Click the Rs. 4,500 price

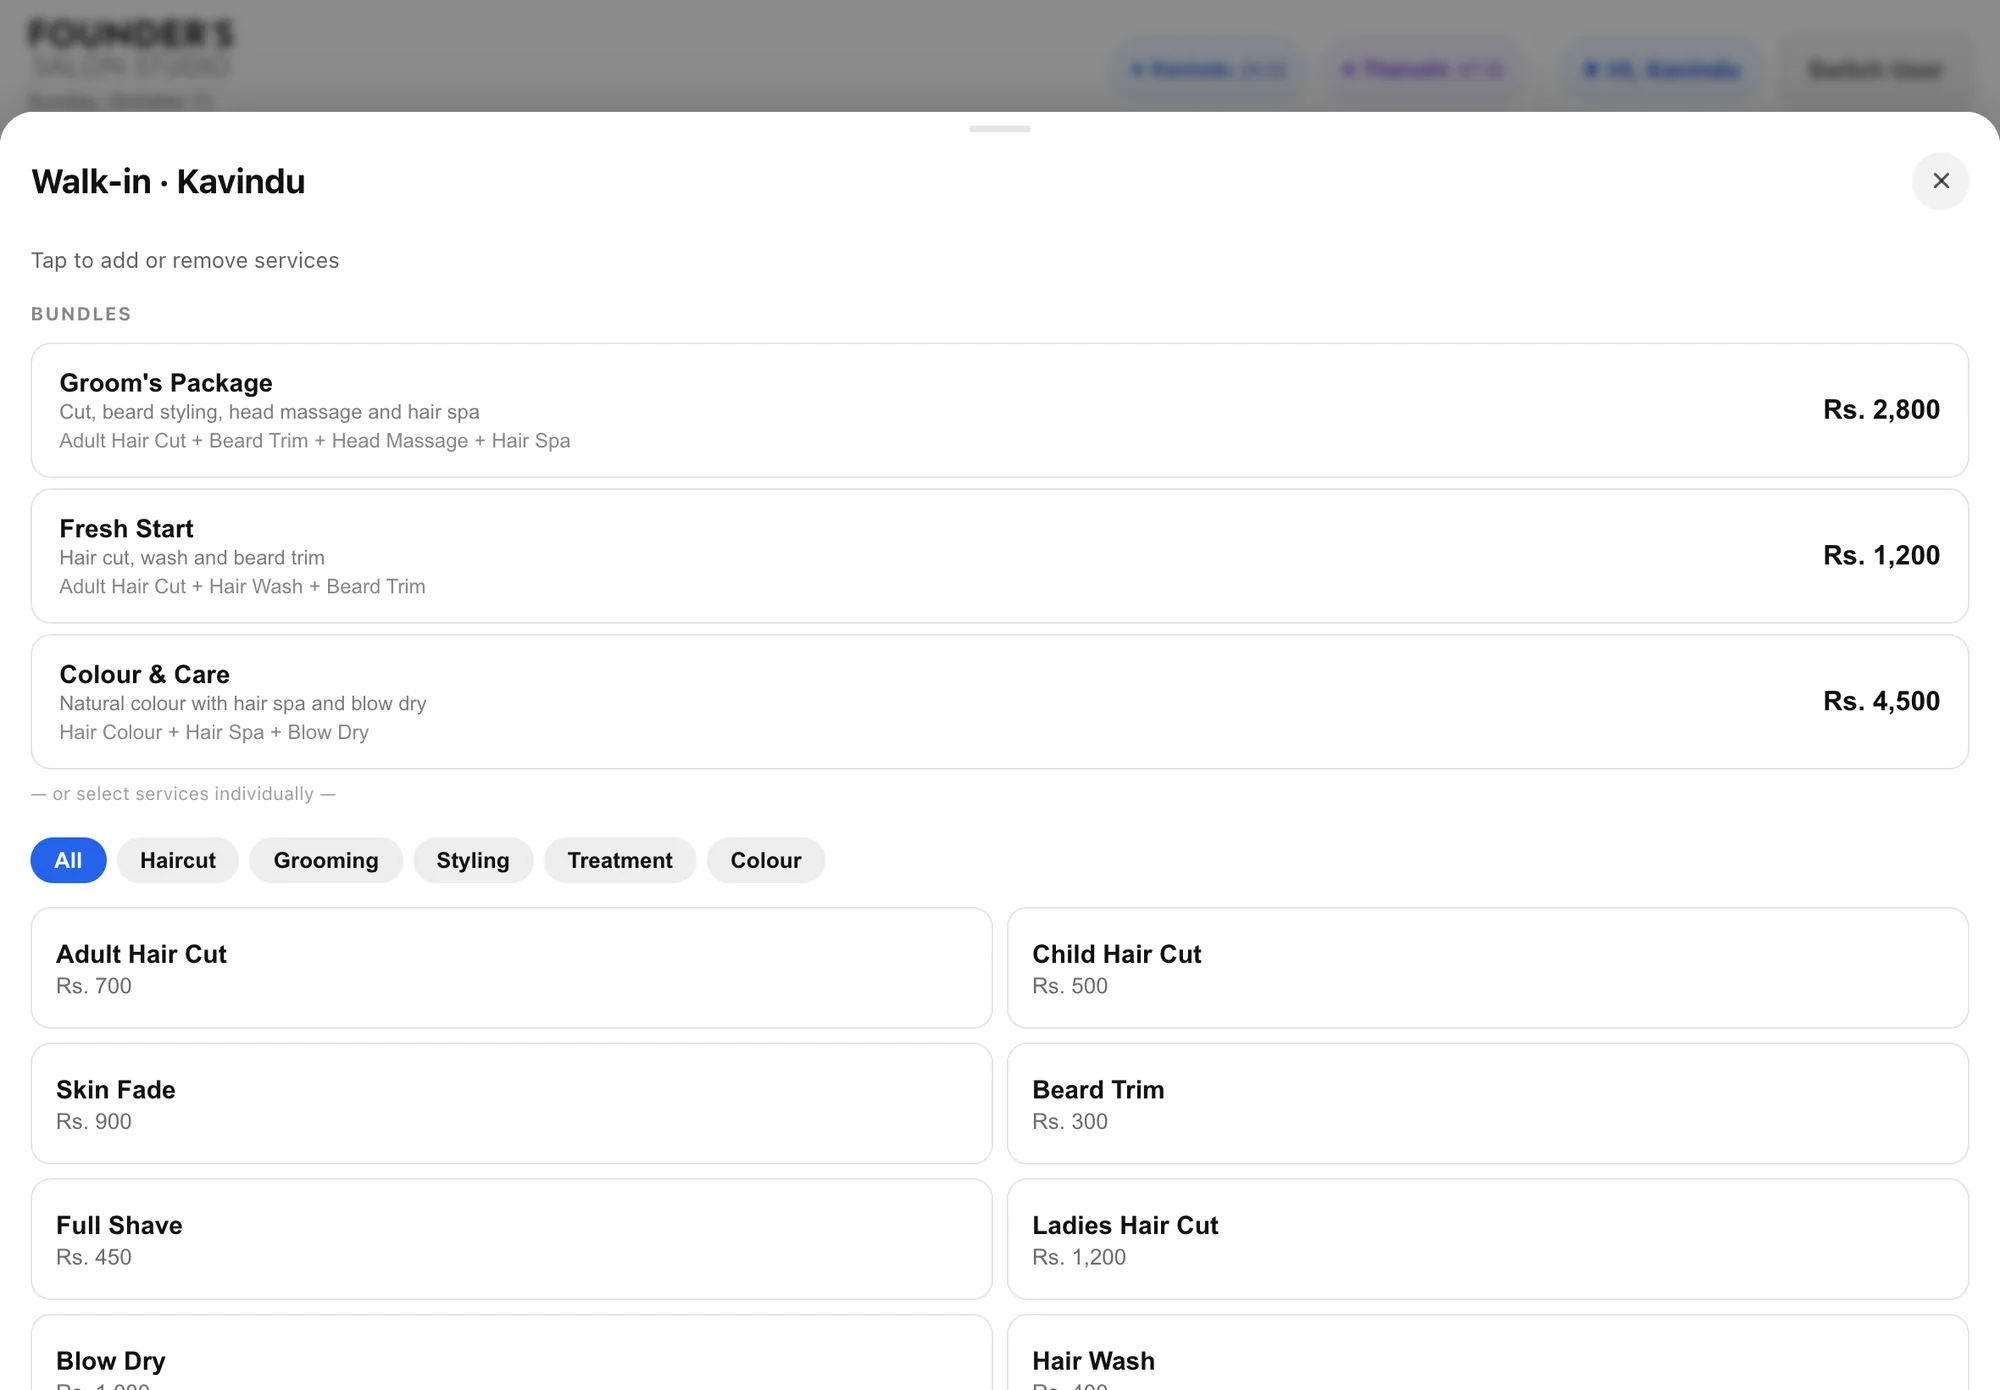(1881, 702)
